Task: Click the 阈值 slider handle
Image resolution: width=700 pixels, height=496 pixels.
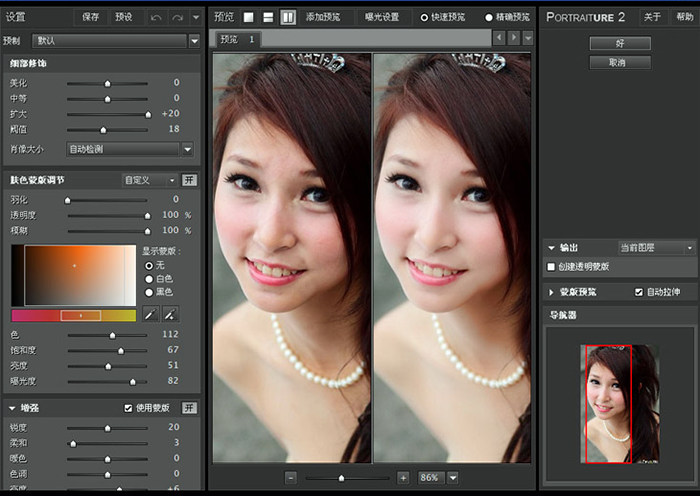Action: click(x=103, y=130)
